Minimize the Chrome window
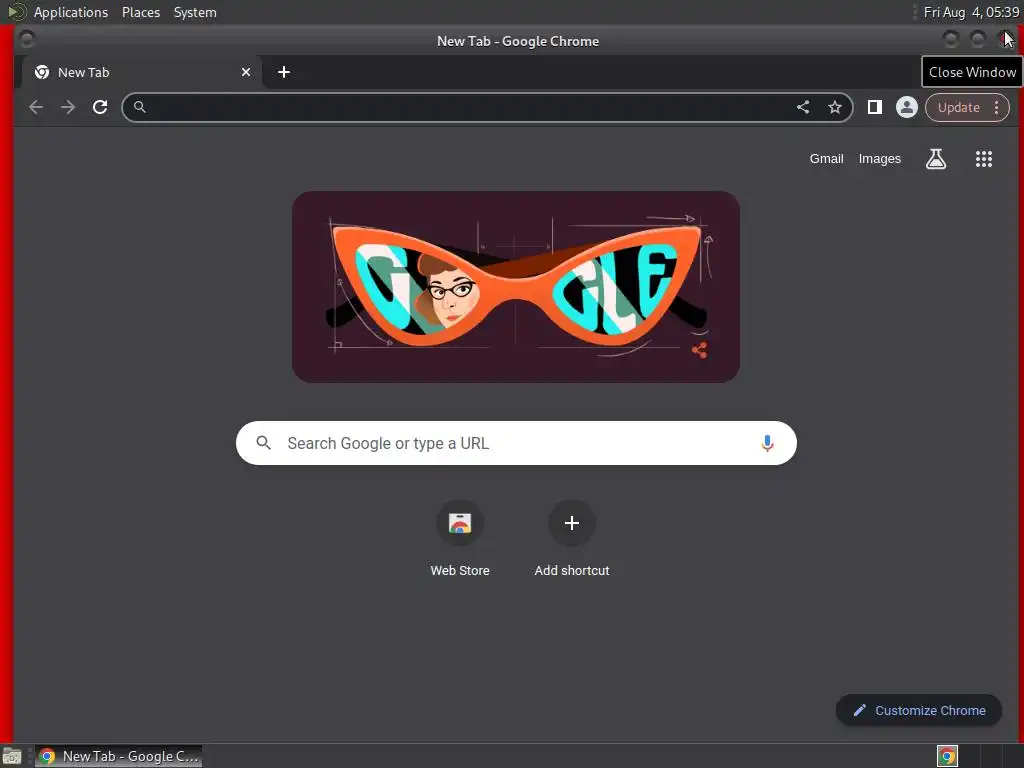Screen dimensions: 1024x768 [x=951, y=40]
